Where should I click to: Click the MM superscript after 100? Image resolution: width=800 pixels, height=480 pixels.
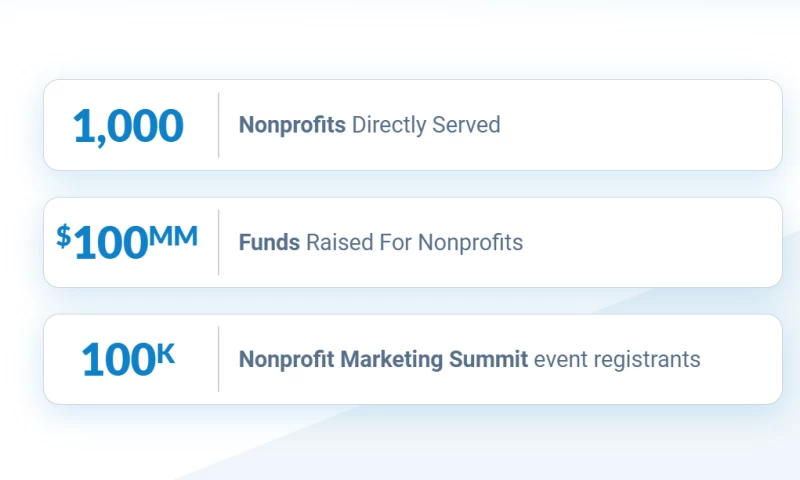tap(173, 236)
